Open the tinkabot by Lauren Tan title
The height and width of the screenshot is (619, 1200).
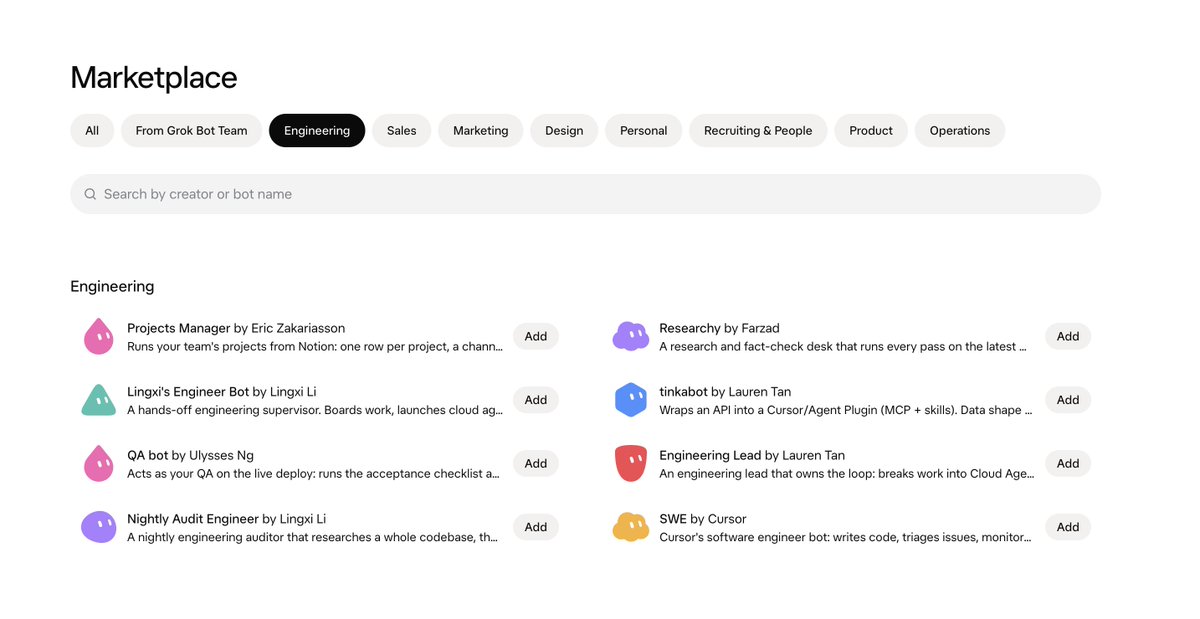coord(725,392)
